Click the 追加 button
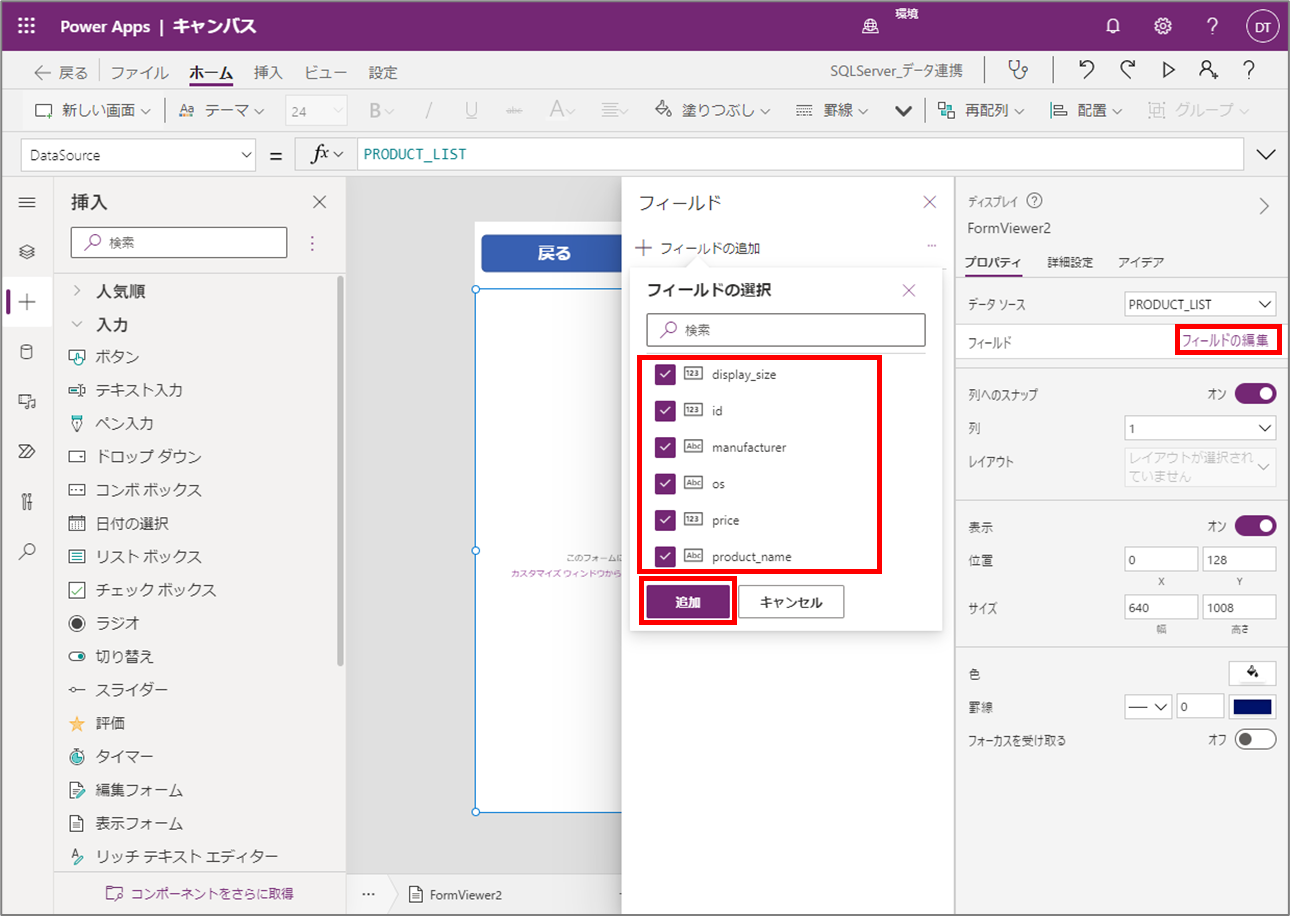Screen dimensions: 1290x916 pos(688,602)
